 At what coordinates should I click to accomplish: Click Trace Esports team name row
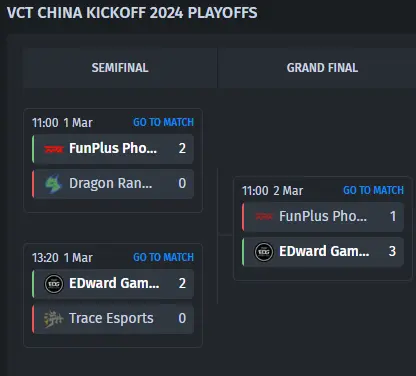[113, 319]
